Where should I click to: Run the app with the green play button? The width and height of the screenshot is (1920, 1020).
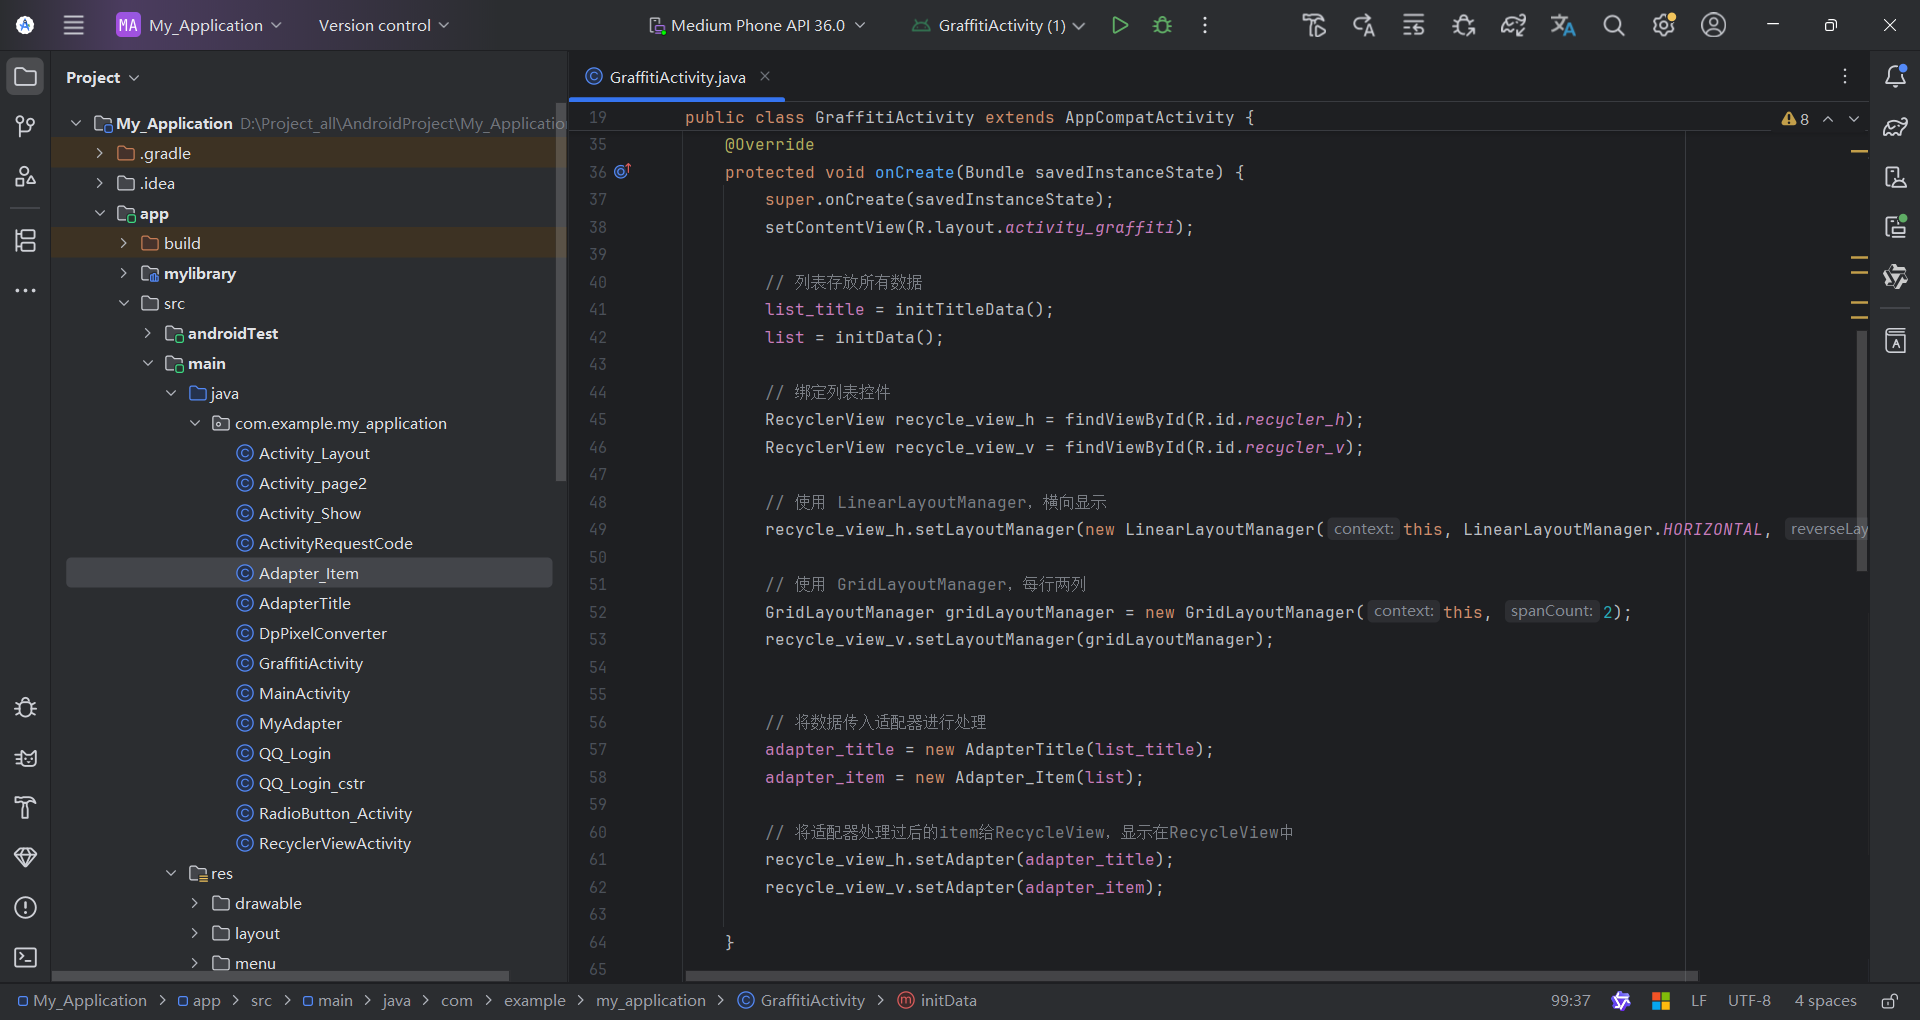pyautogui.click(x=1120, y=25)
